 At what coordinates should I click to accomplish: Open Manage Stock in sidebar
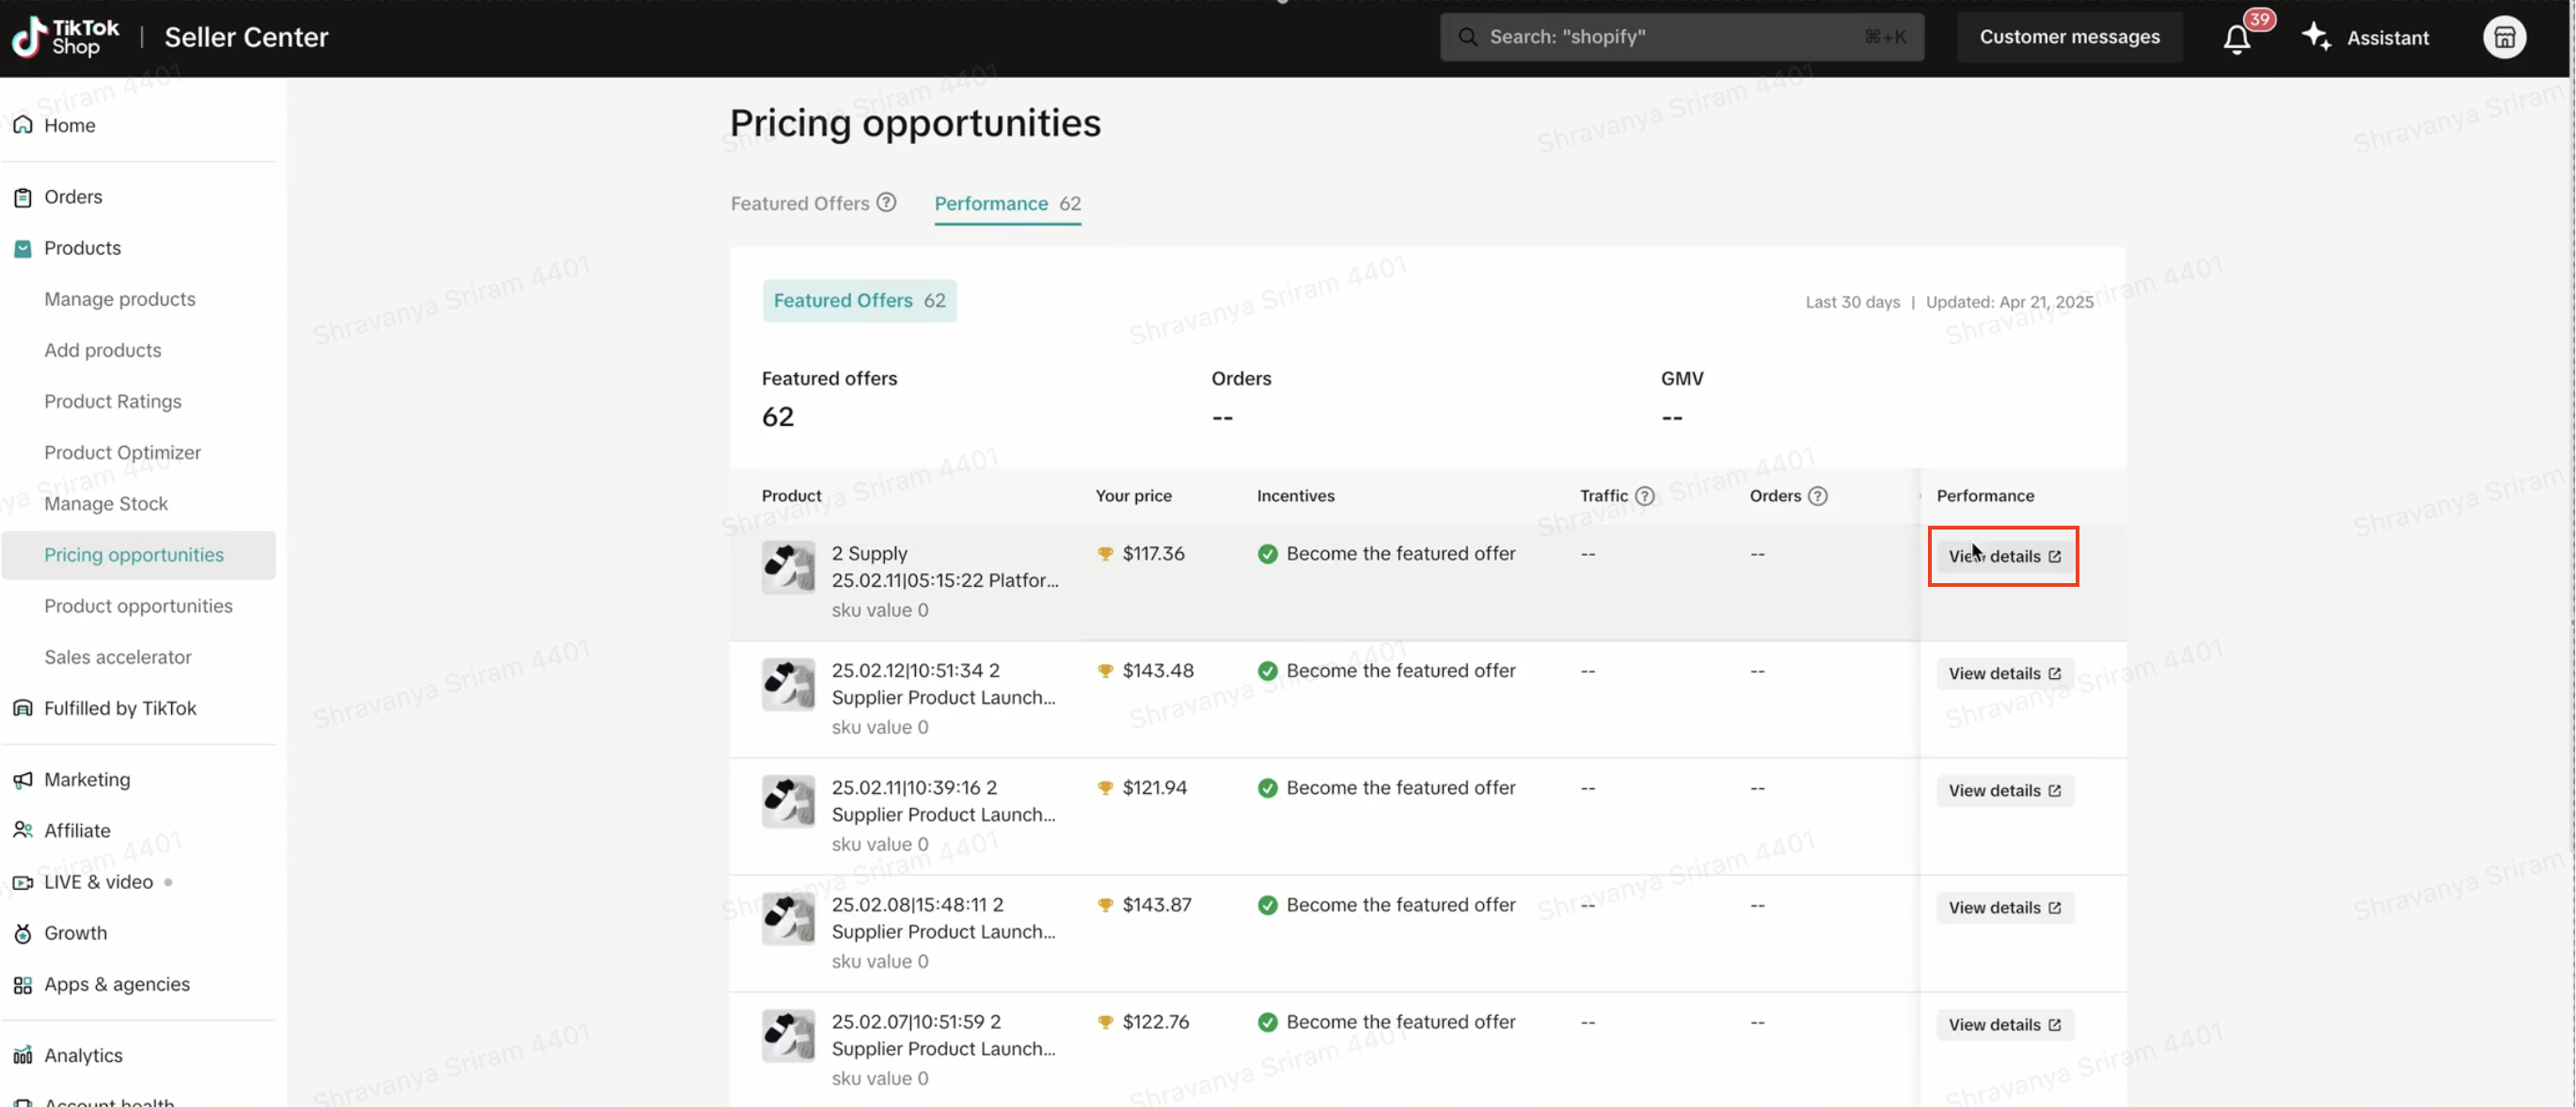click(106, 503)
